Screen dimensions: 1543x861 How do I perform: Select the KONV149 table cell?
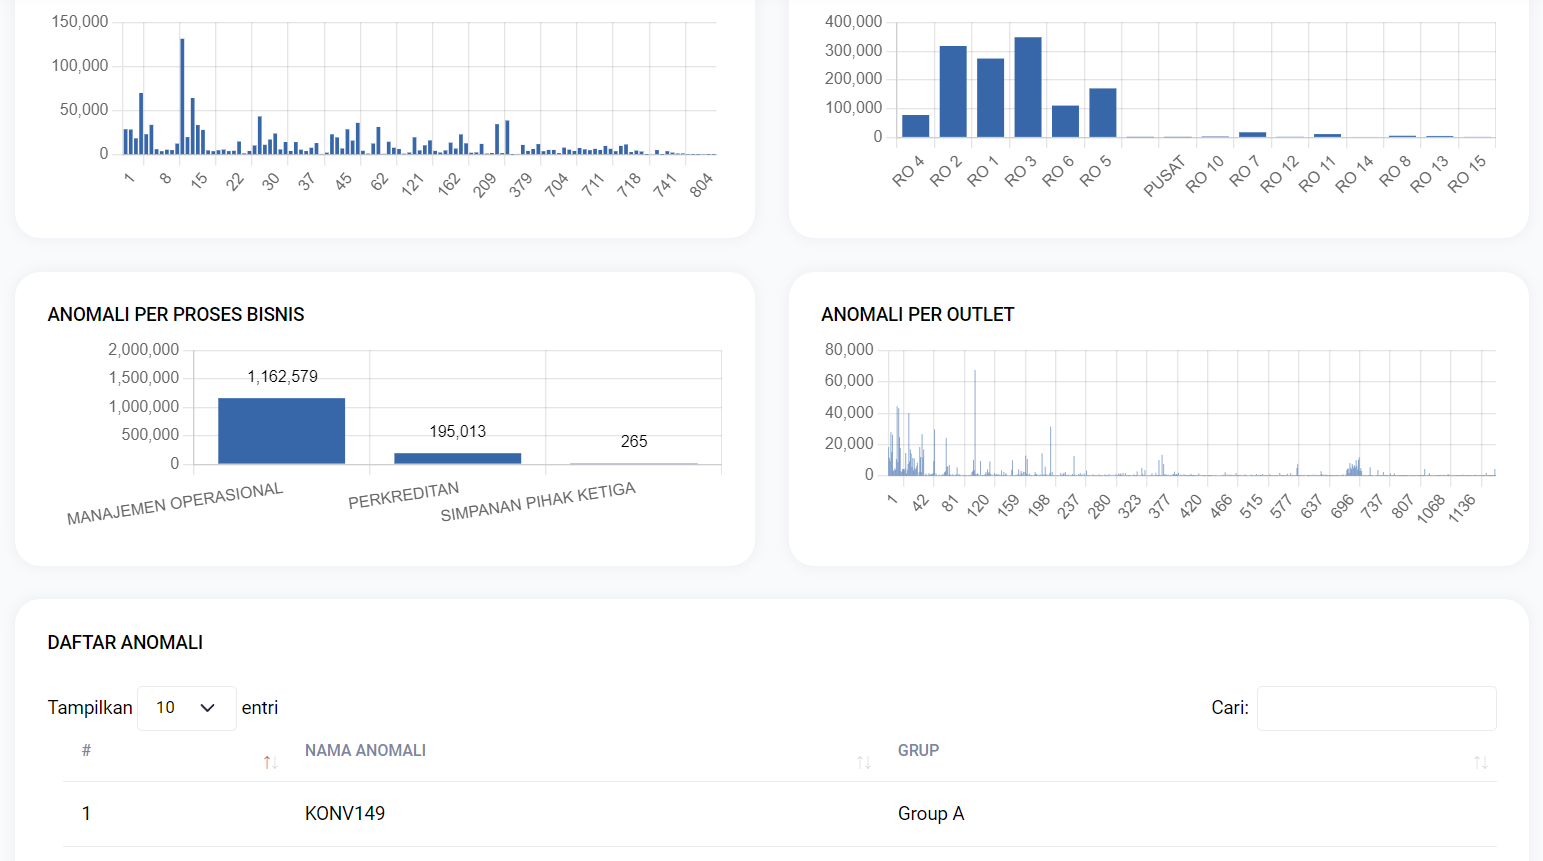[345, 813]
